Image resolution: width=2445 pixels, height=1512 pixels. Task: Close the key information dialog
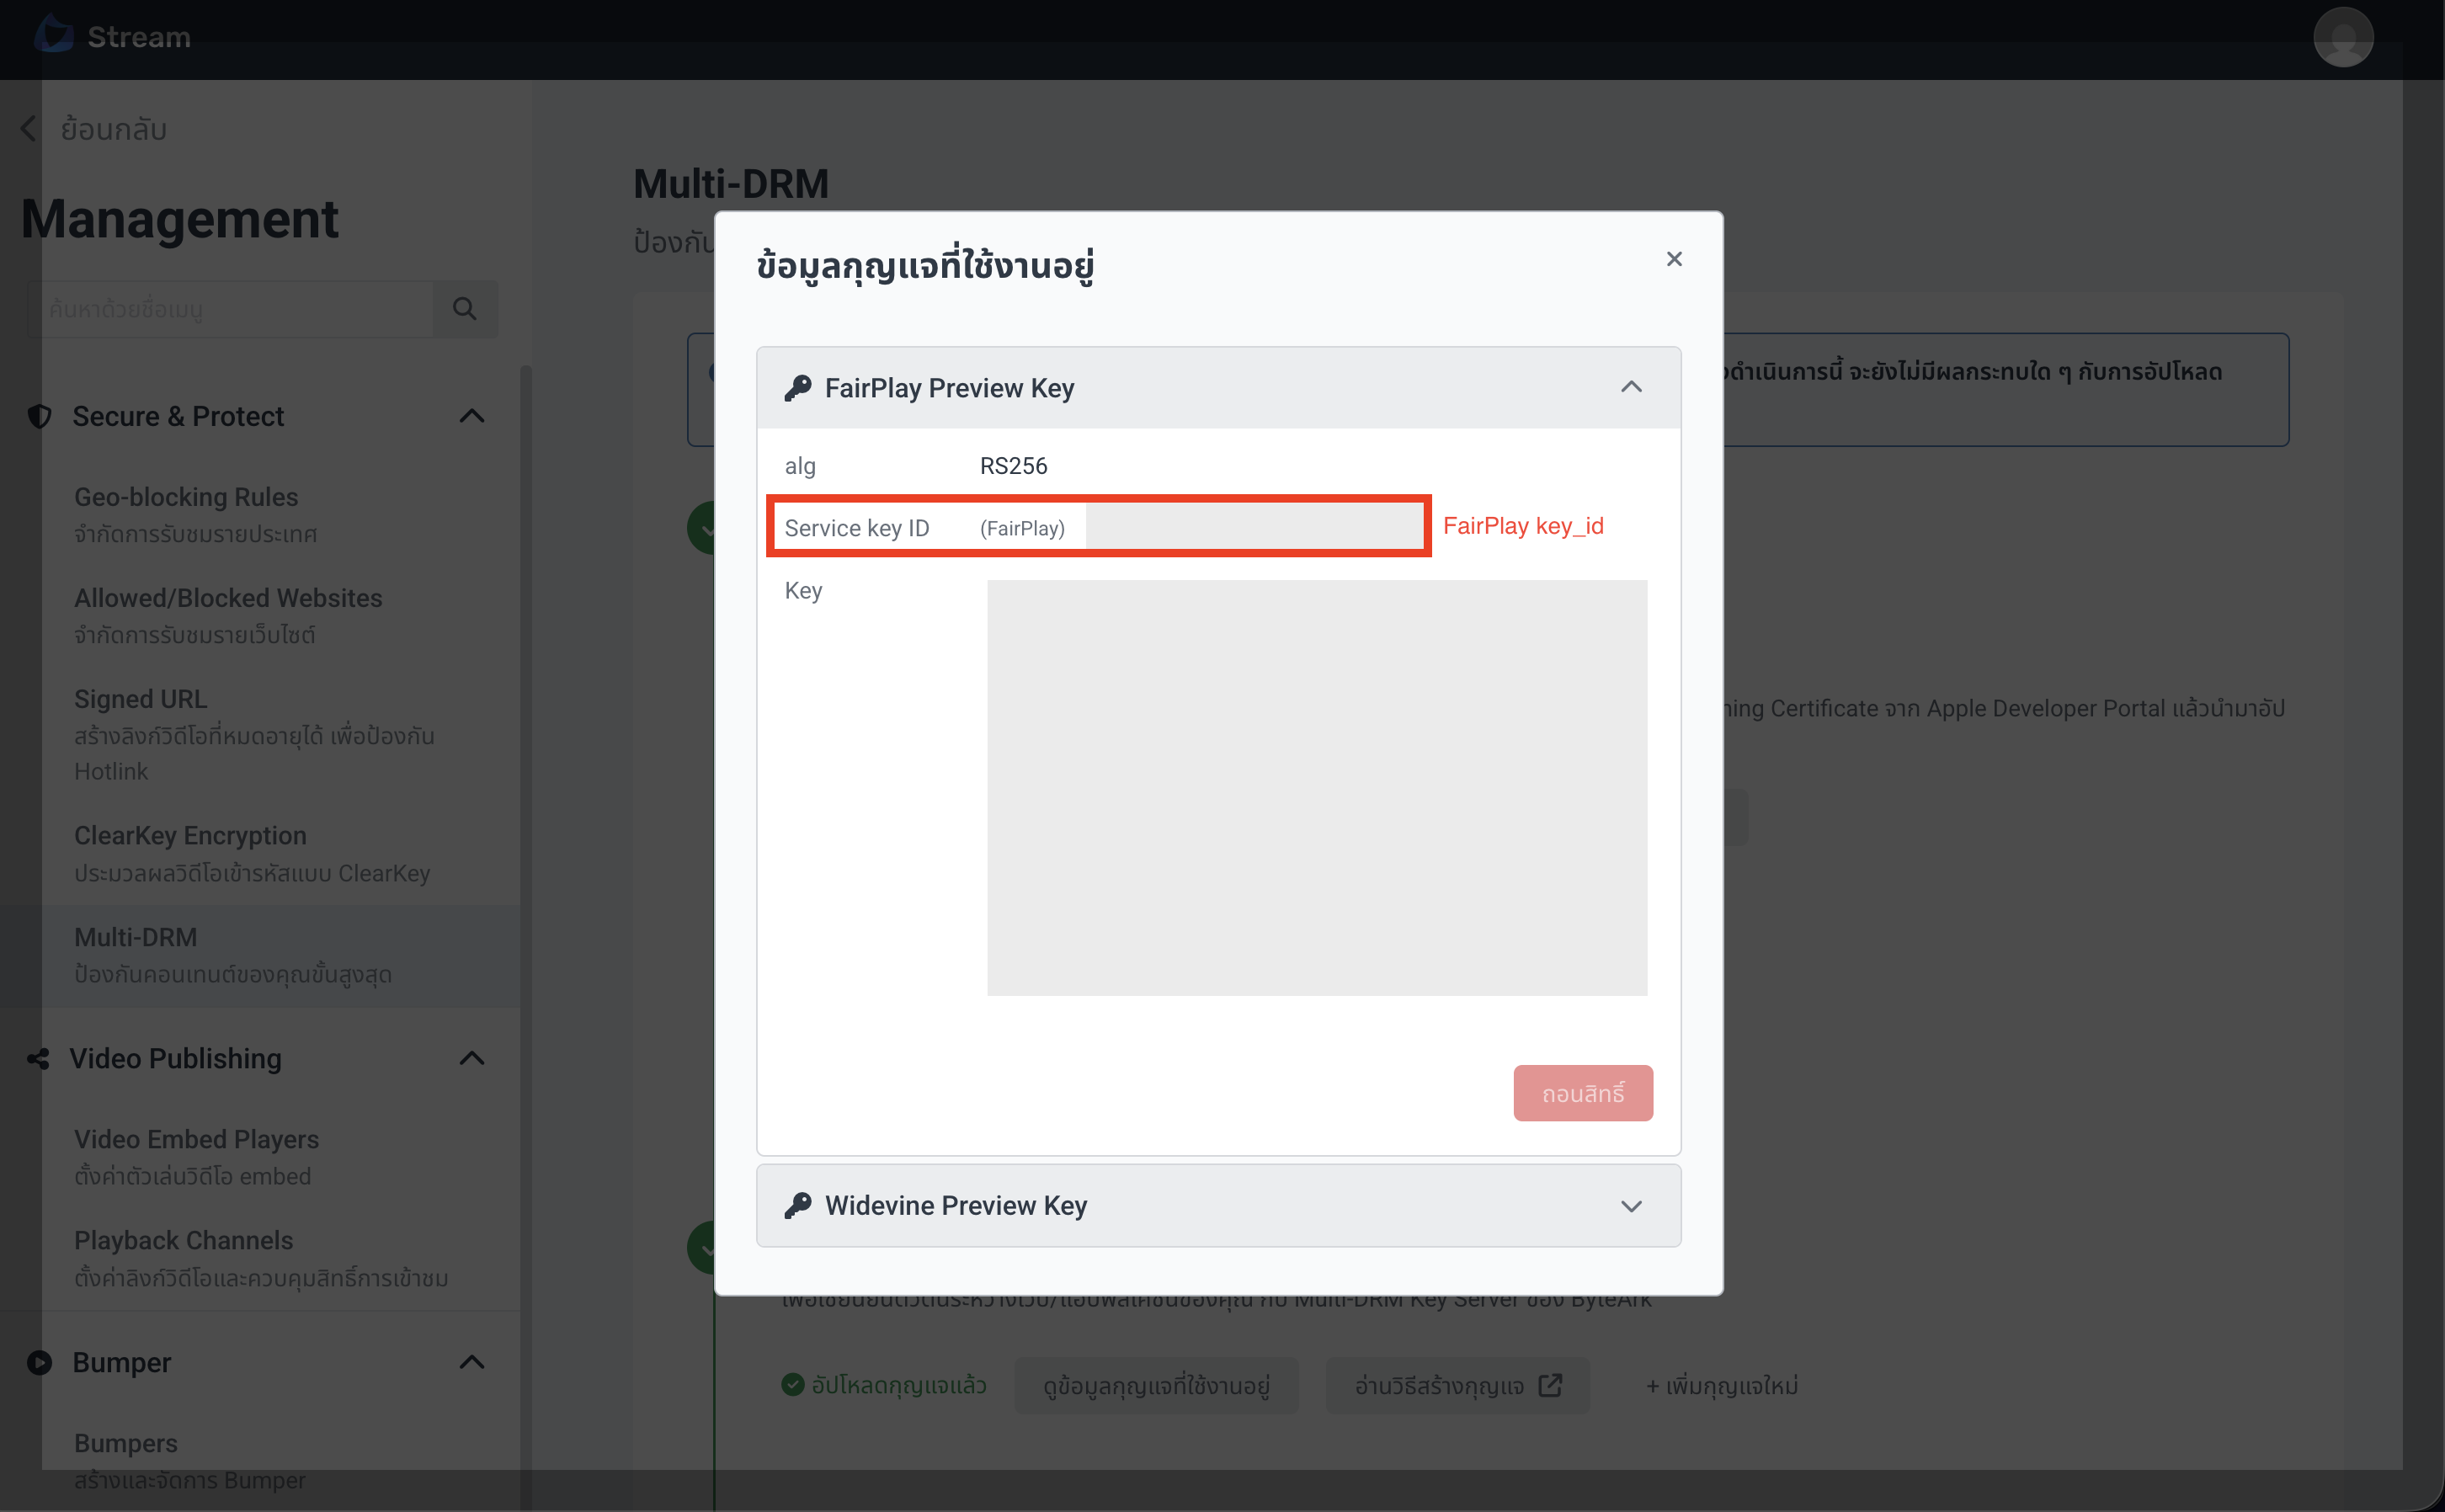1674,259
